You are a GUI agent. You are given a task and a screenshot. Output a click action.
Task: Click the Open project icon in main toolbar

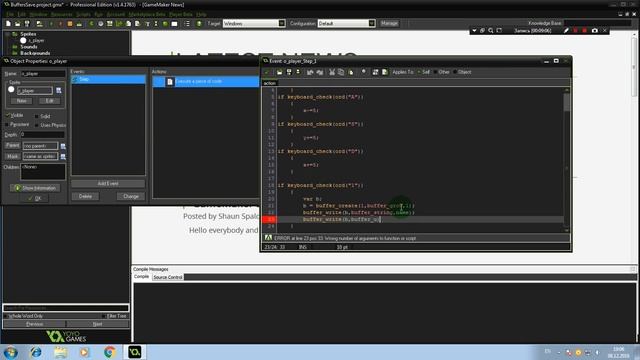[x=17, y=24]
